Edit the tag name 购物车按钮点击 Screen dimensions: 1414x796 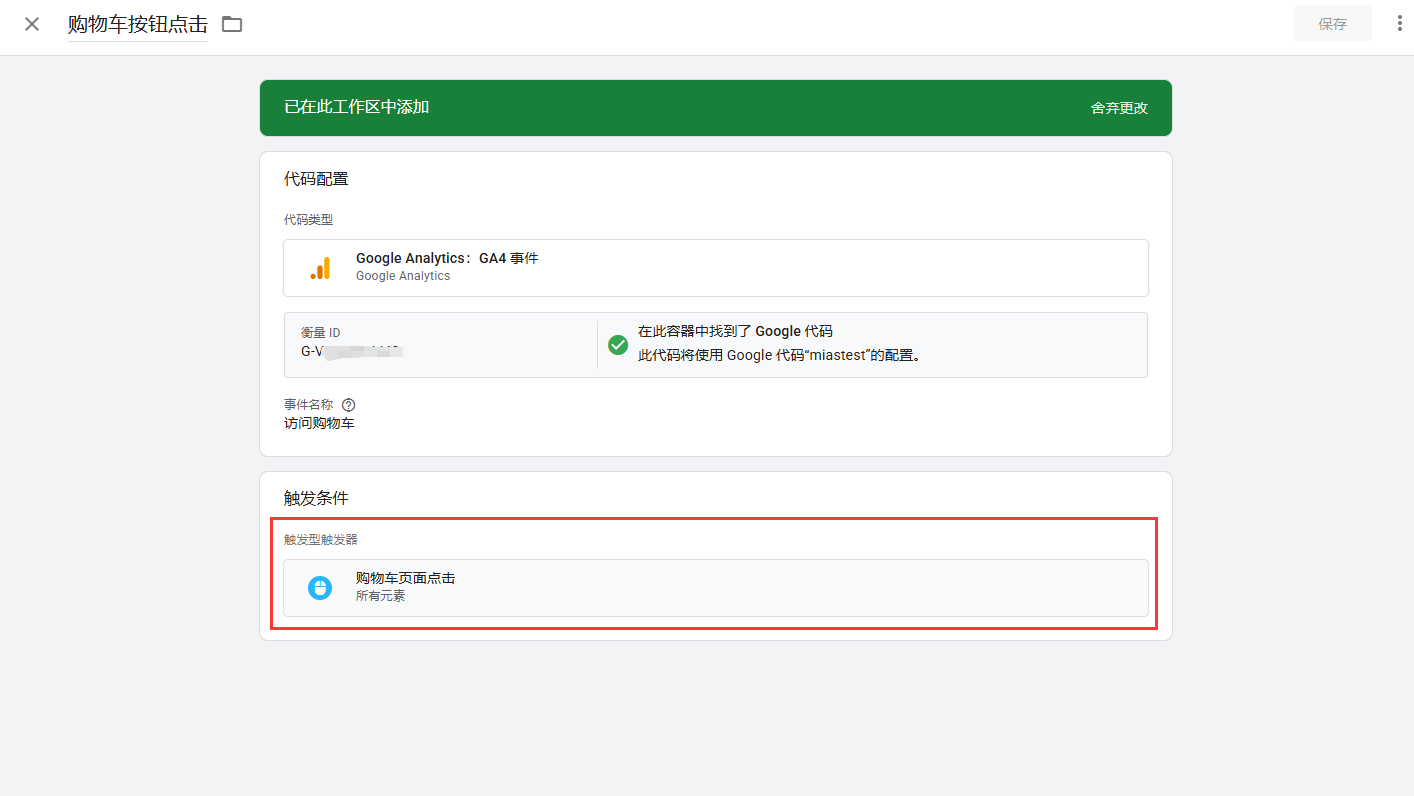(x=138, y=24)
